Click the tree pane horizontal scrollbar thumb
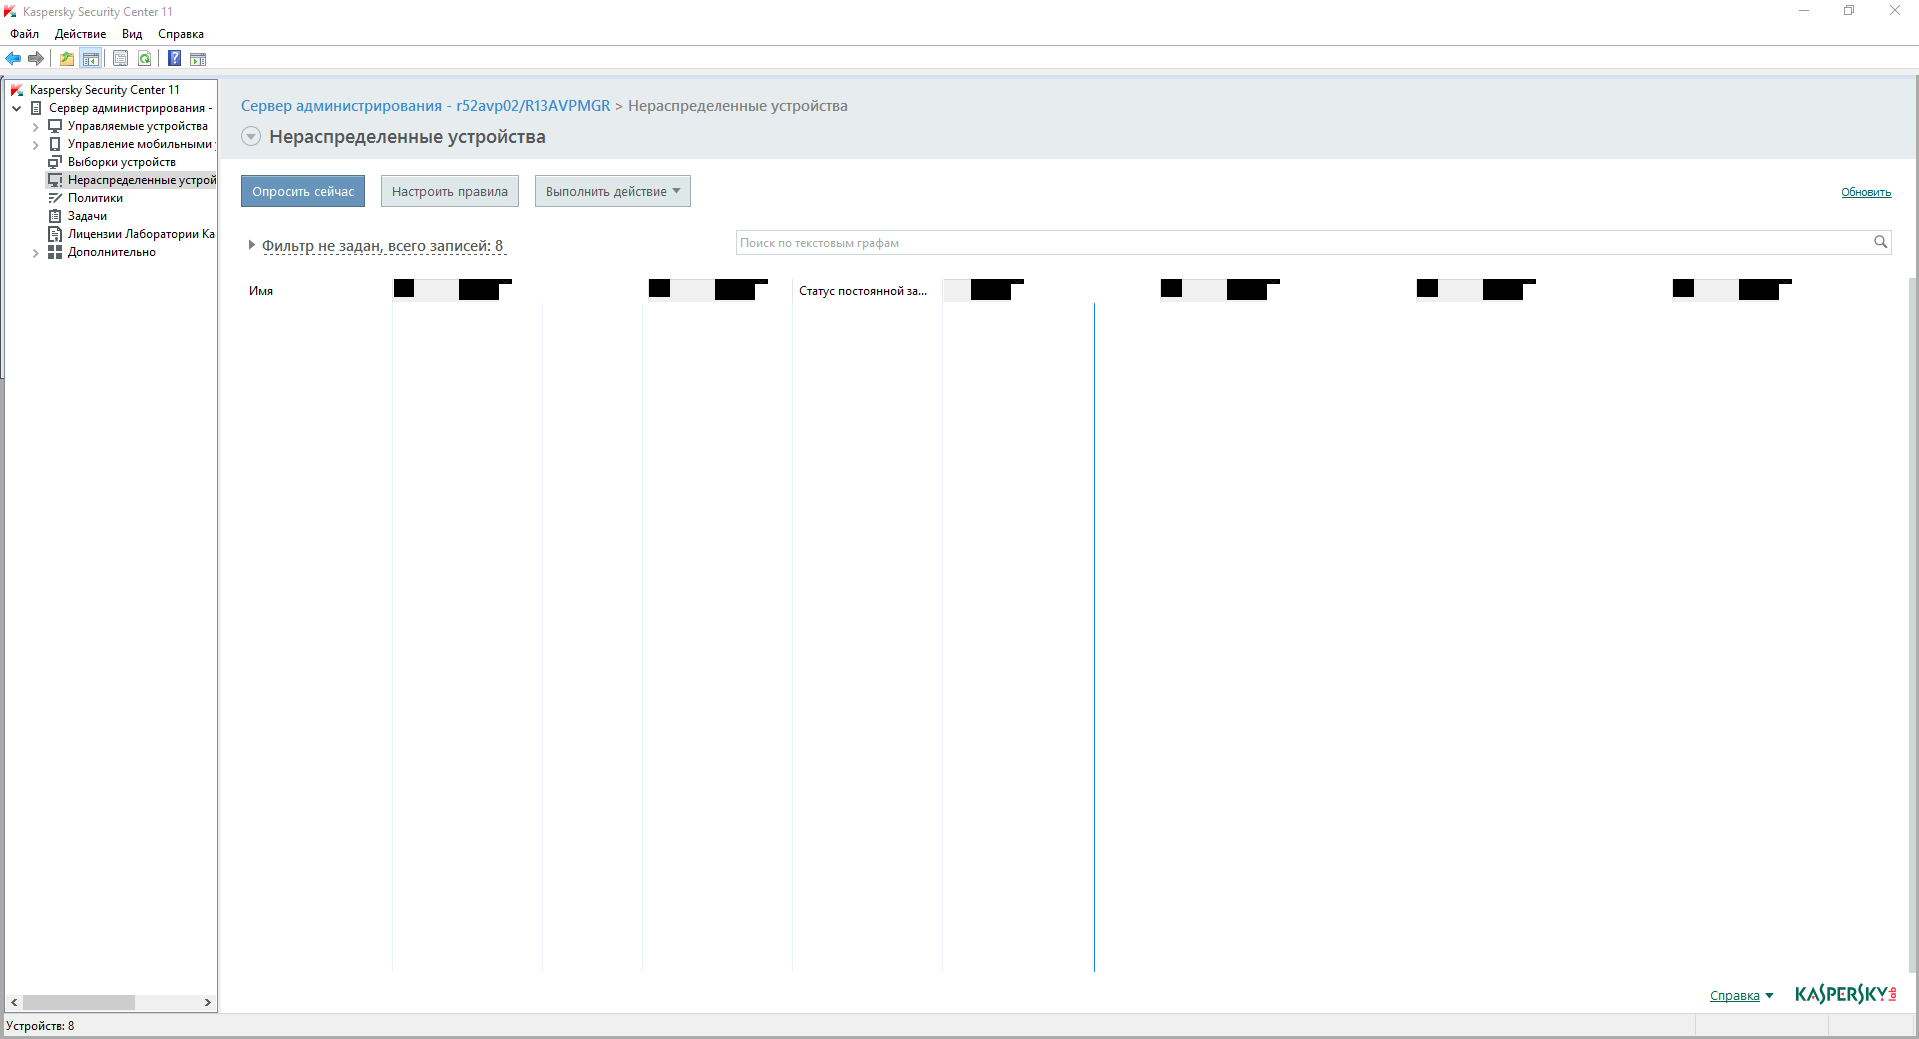 tap(79, 1002)
